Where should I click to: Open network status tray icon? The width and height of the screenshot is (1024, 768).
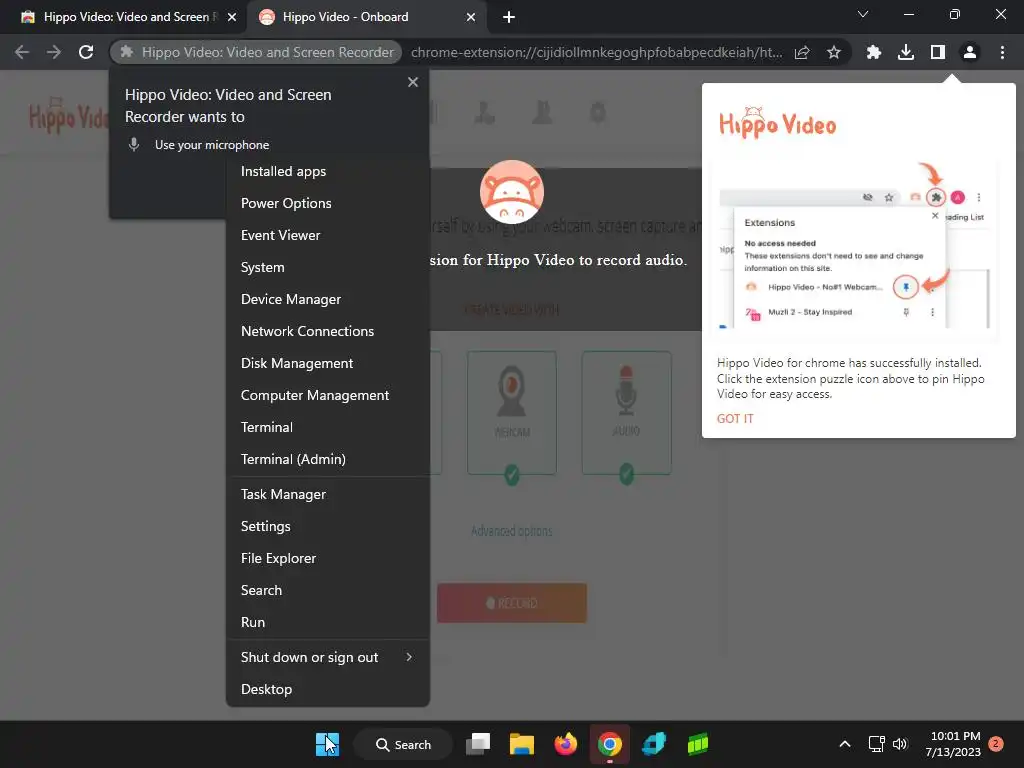tap(876, 744)
